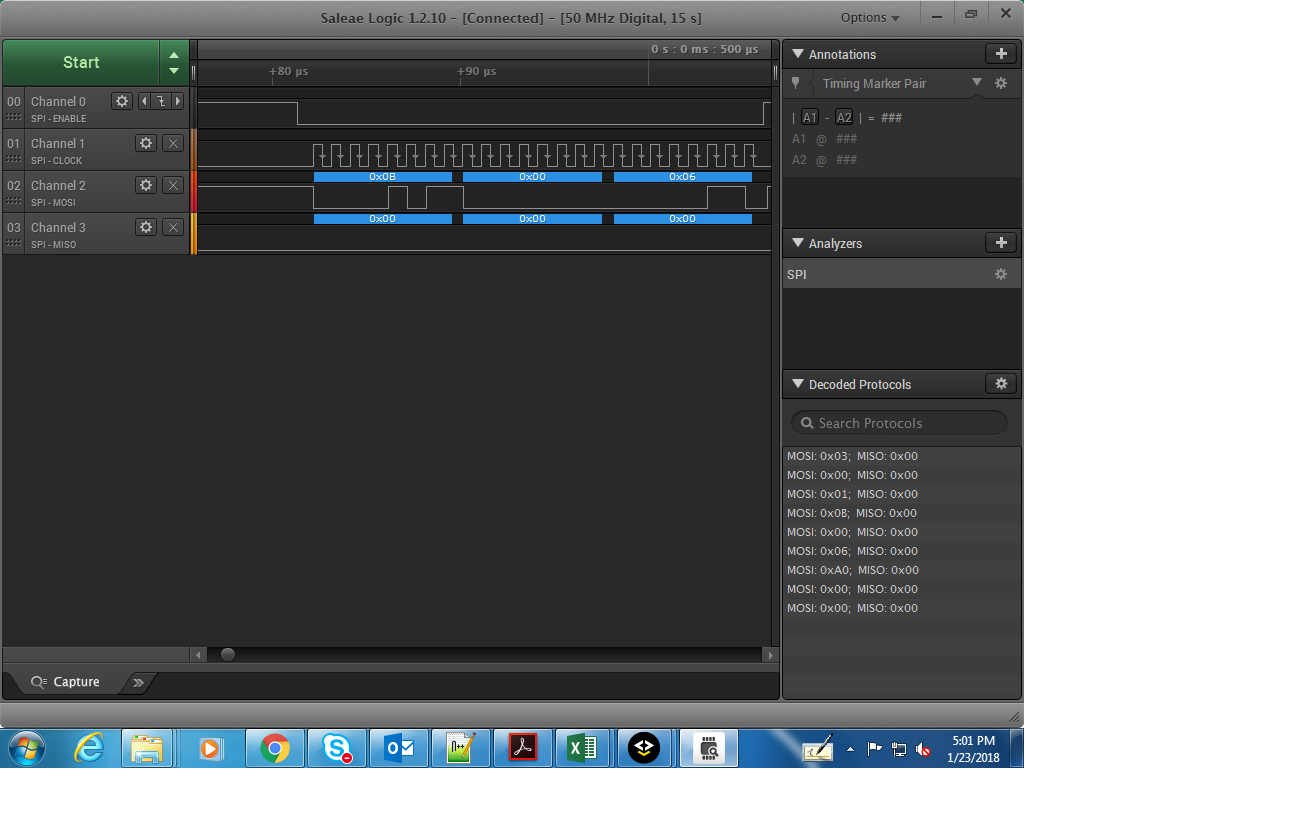Open Windows Explorer from taskbar
Screen dimensions: 1303x836
(147, 748)
